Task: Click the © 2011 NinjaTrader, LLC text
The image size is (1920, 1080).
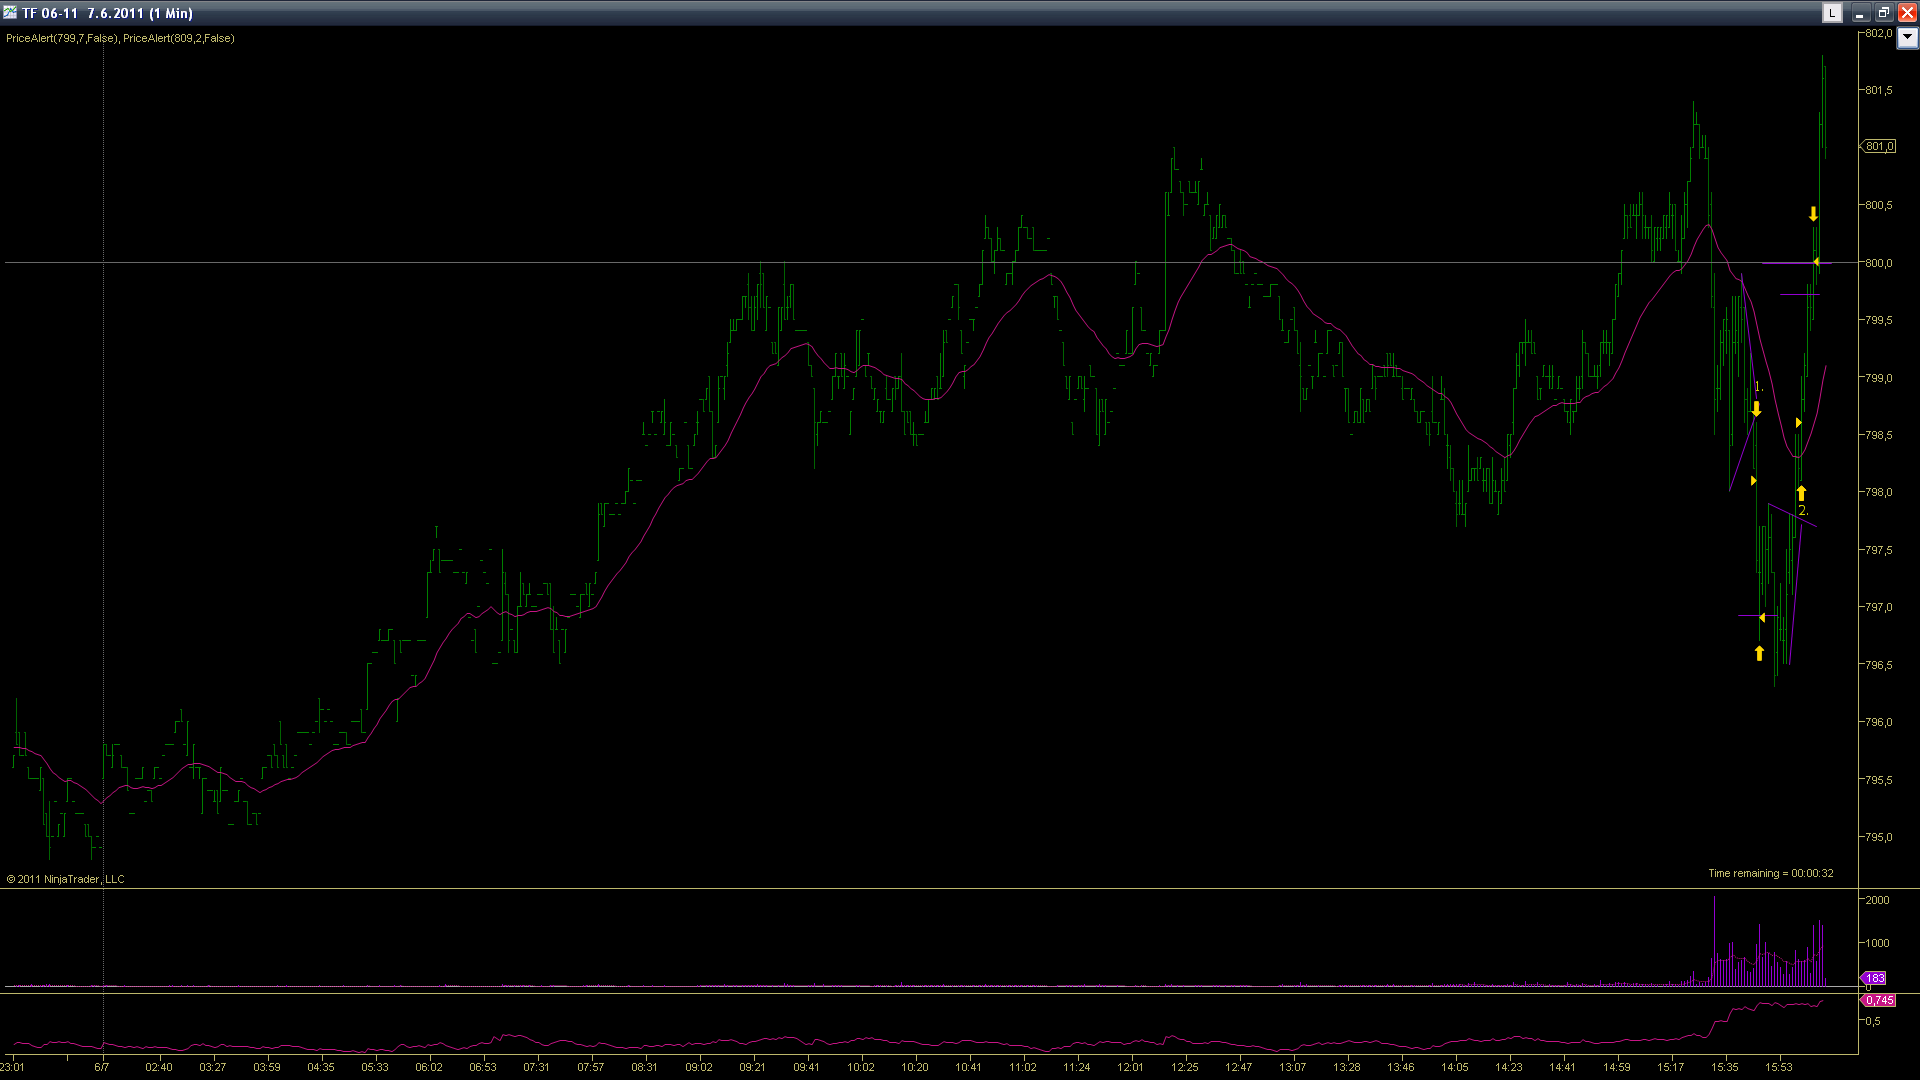Action: [x=66, y=879]
